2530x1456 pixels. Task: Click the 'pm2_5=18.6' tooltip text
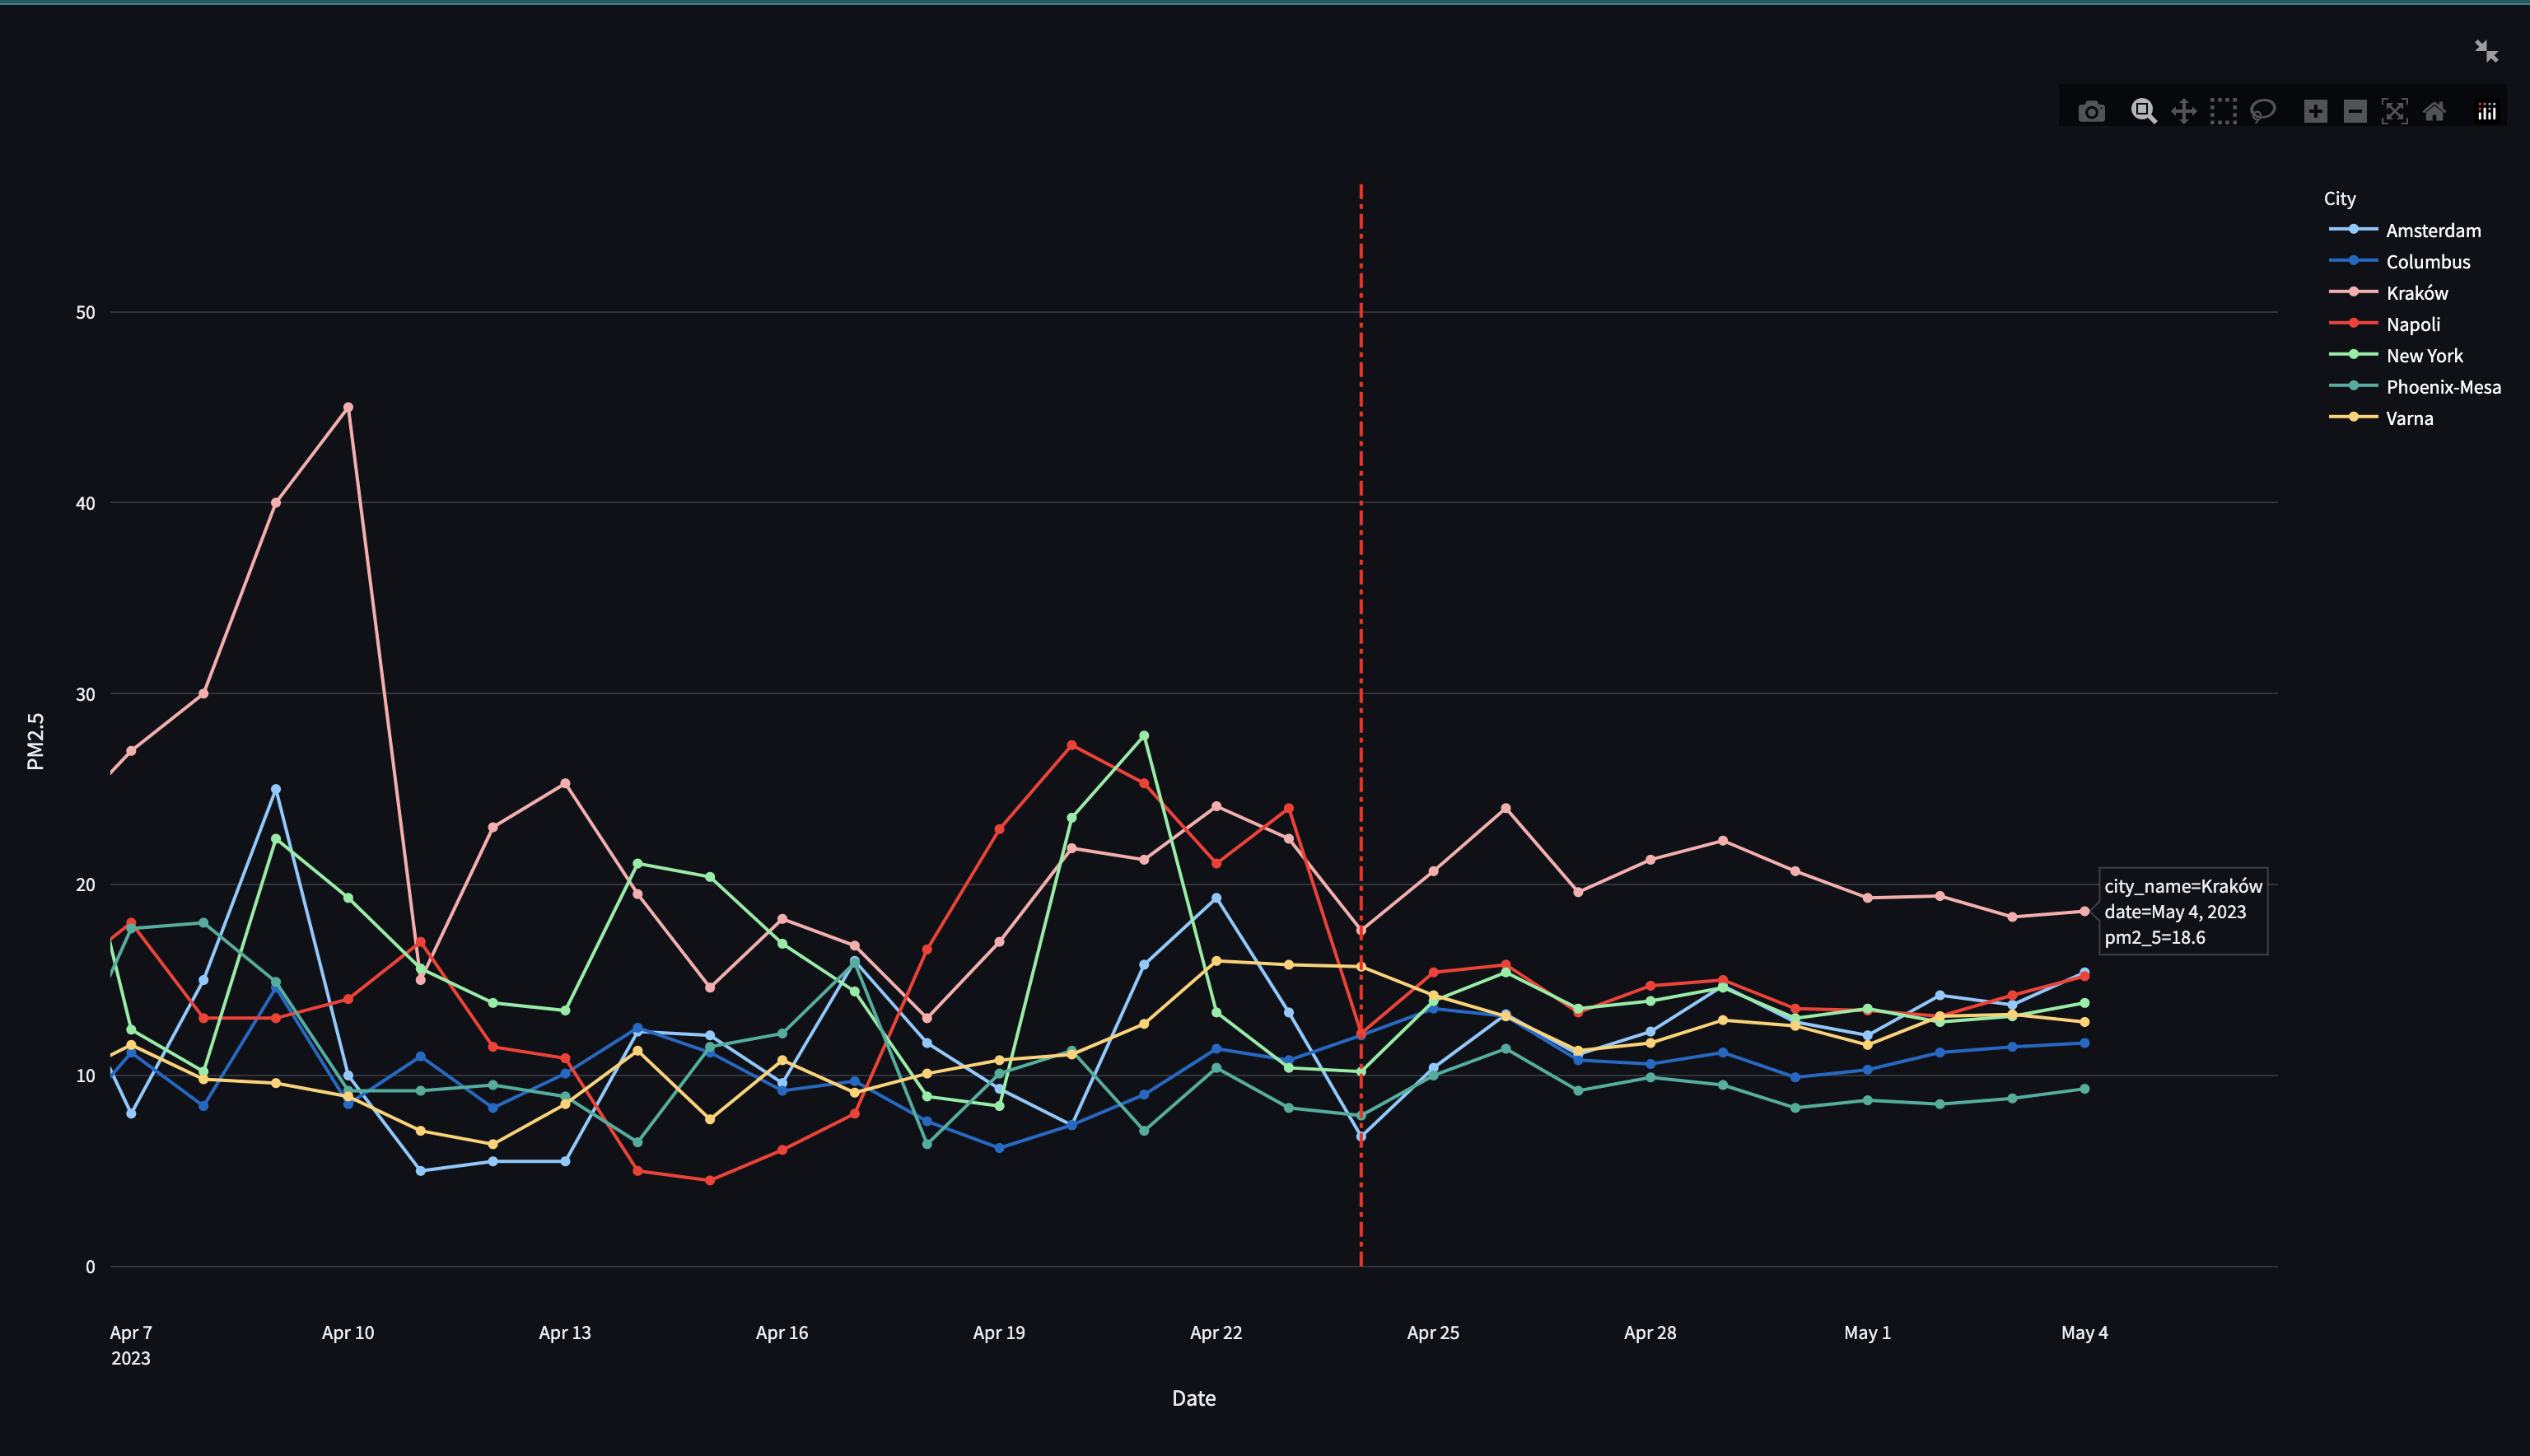pyautogui.click(x=2154, y=937)
